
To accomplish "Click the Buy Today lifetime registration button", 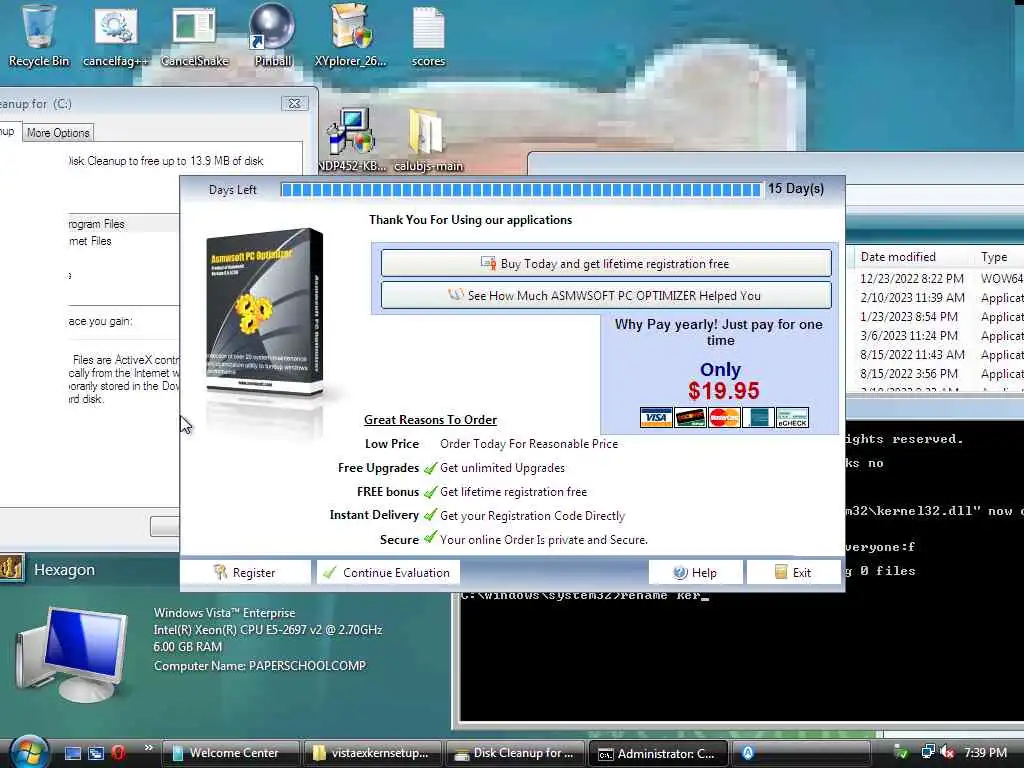I will pyautogui.click(x=605, y=264).
